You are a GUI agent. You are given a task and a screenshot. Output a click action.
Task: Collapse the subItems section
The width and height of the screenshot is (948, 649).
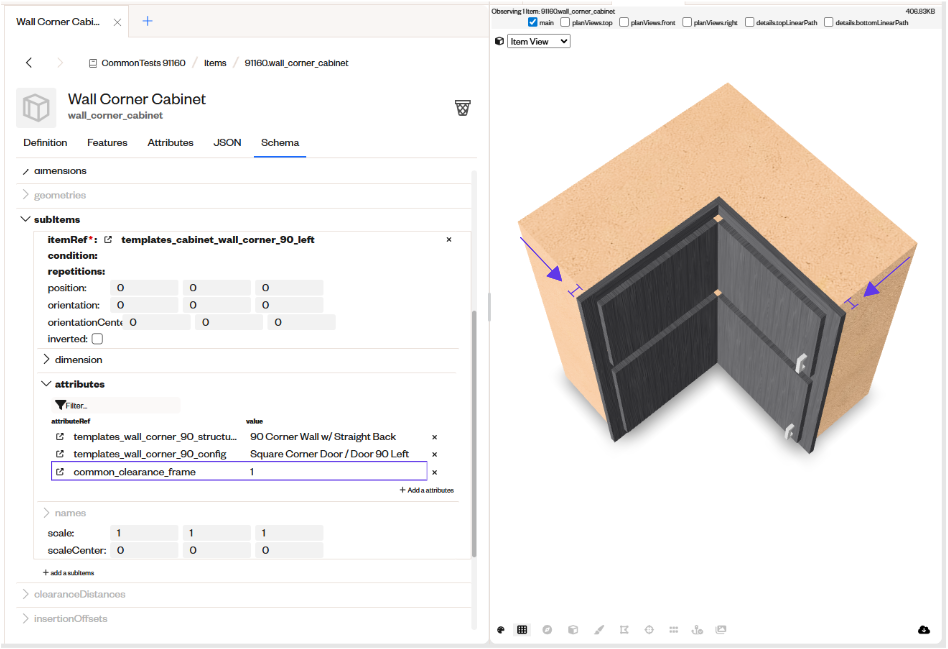click(25, 219)
